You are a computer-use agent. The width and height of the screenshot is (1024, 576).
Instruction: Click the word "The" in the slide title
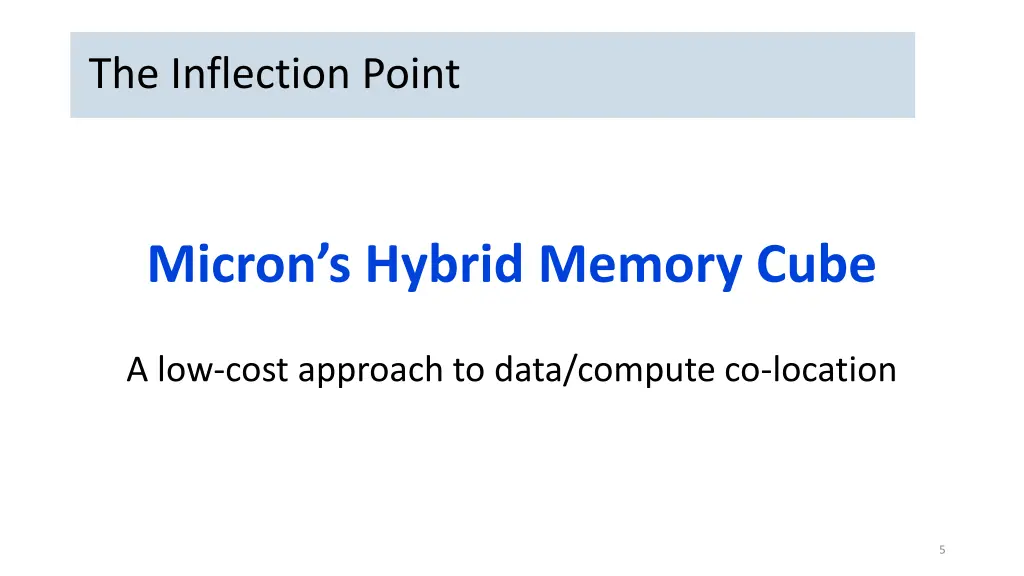123,73
